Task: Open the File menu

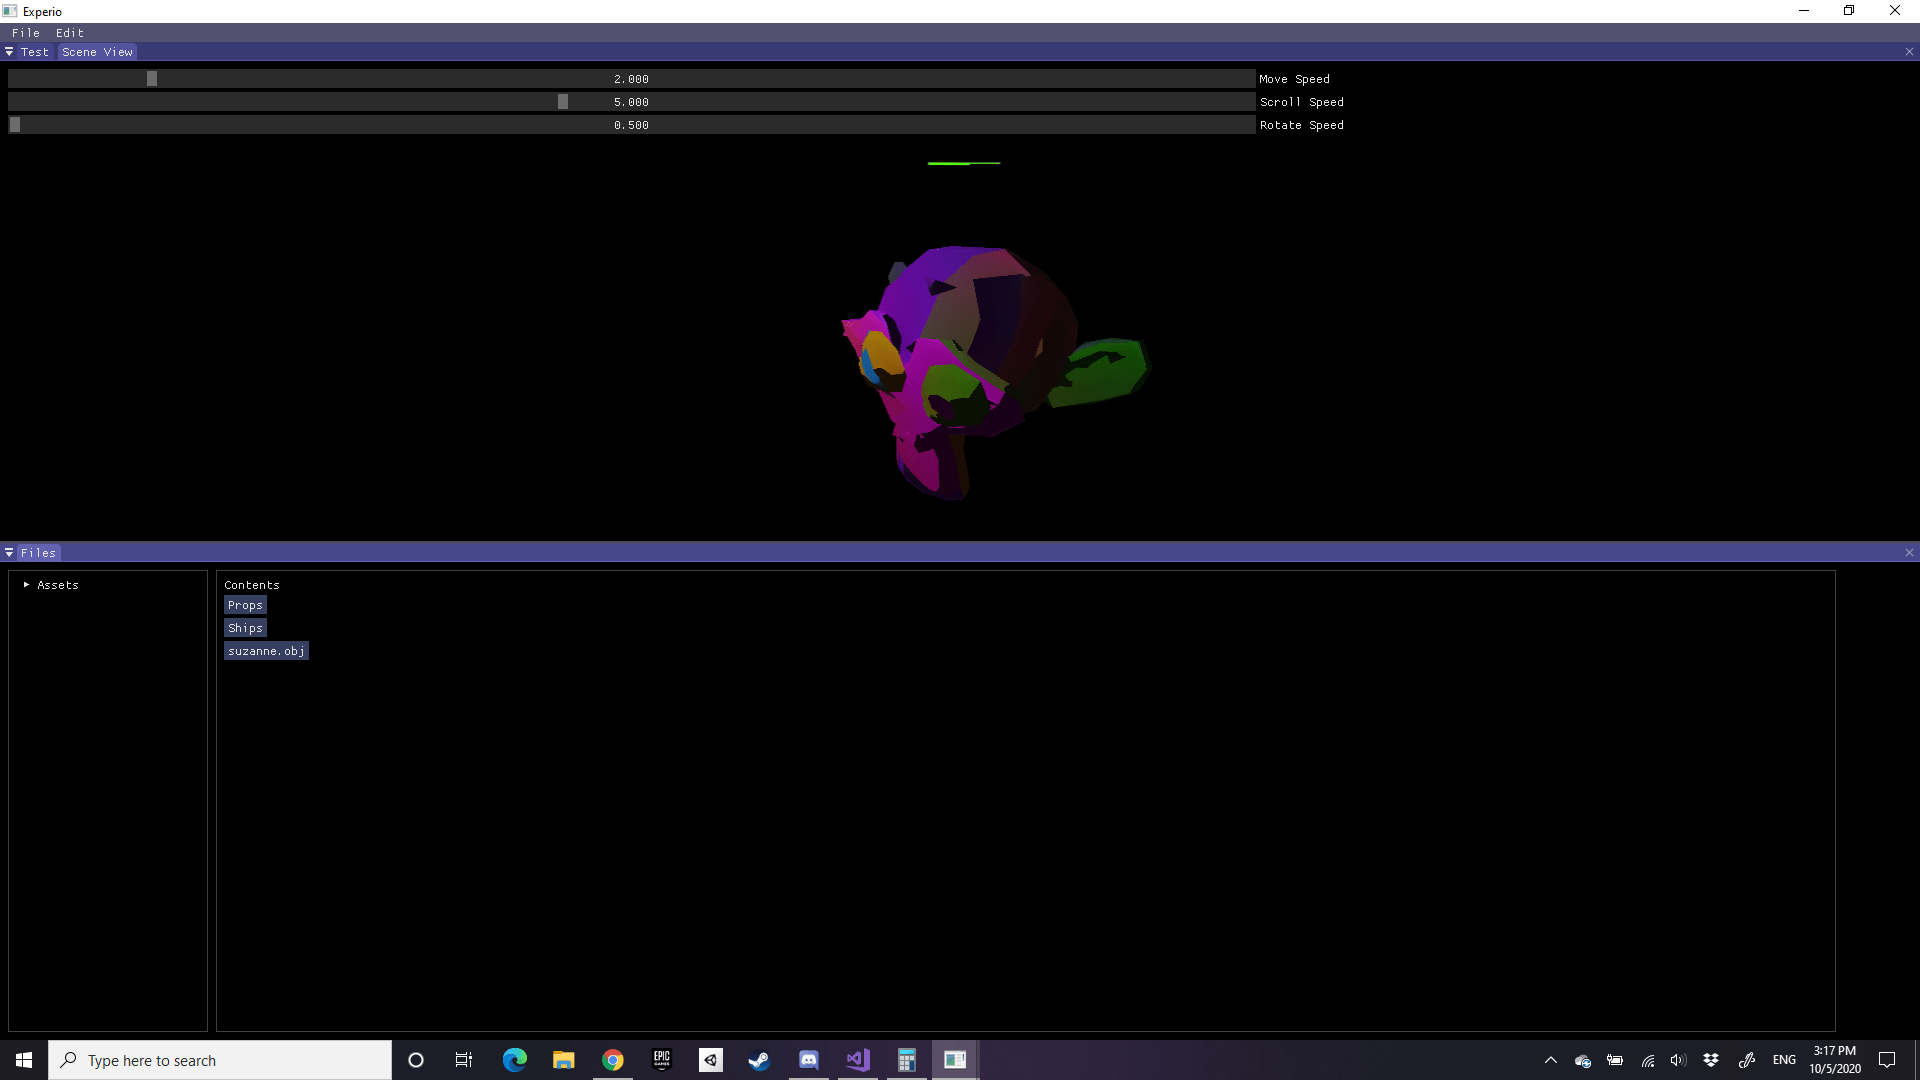Action: 25,32
